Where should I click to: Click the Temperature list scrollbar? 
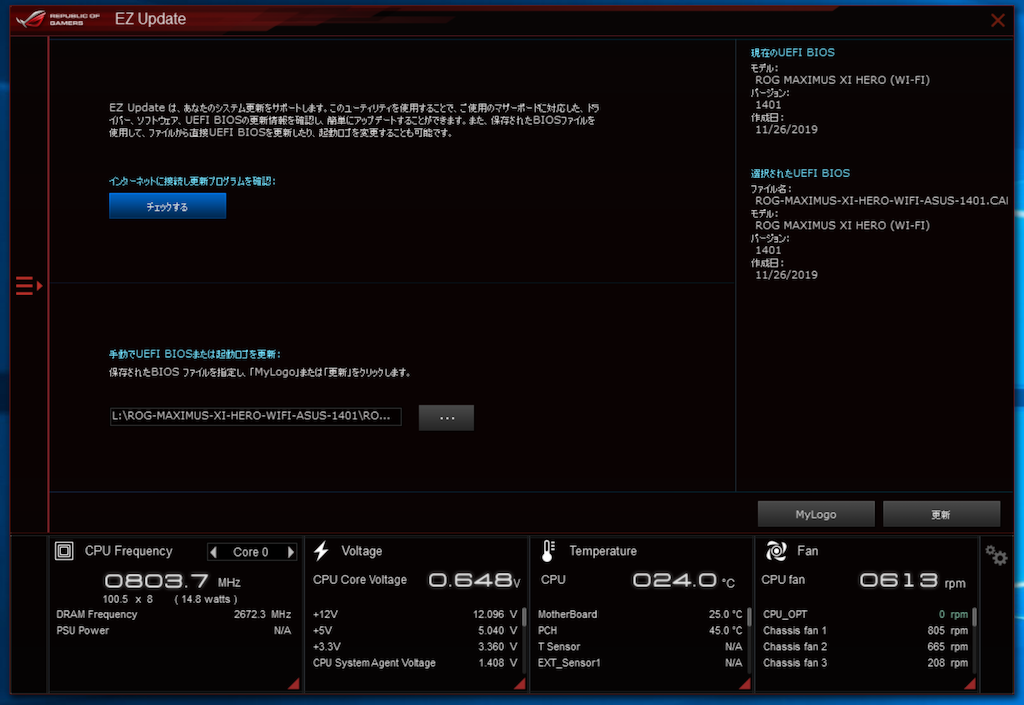749,617
